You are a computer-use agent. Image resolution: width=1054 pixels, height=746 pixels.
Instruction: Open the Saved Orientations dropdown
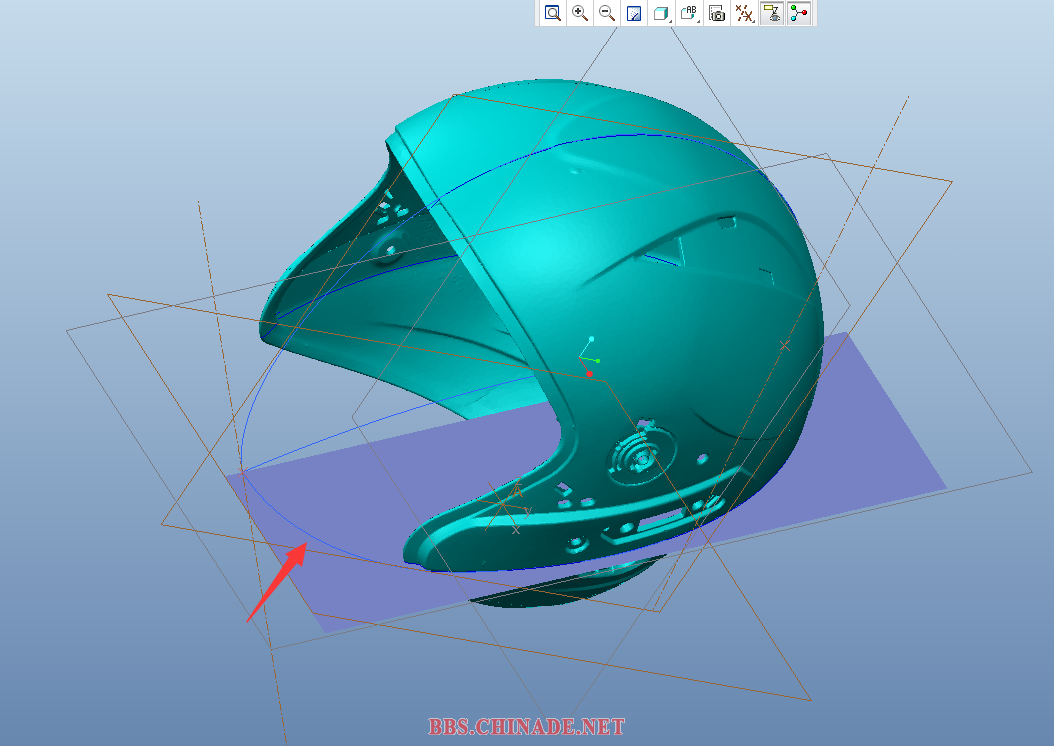[x=689, y=13]
